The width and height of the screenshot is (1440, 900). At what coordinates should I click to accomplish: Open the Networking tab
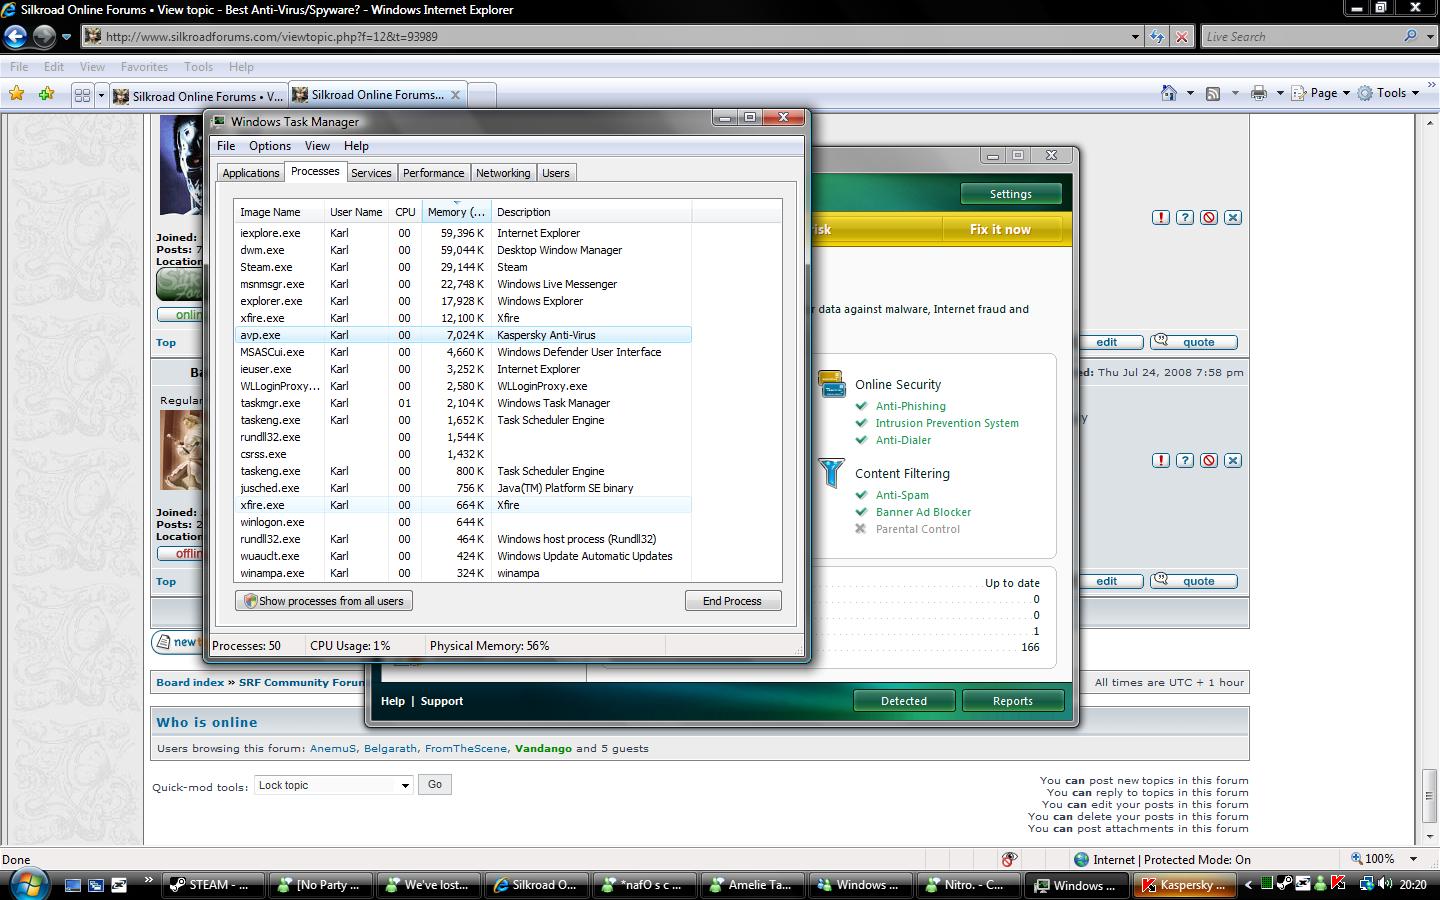(503, 173)
